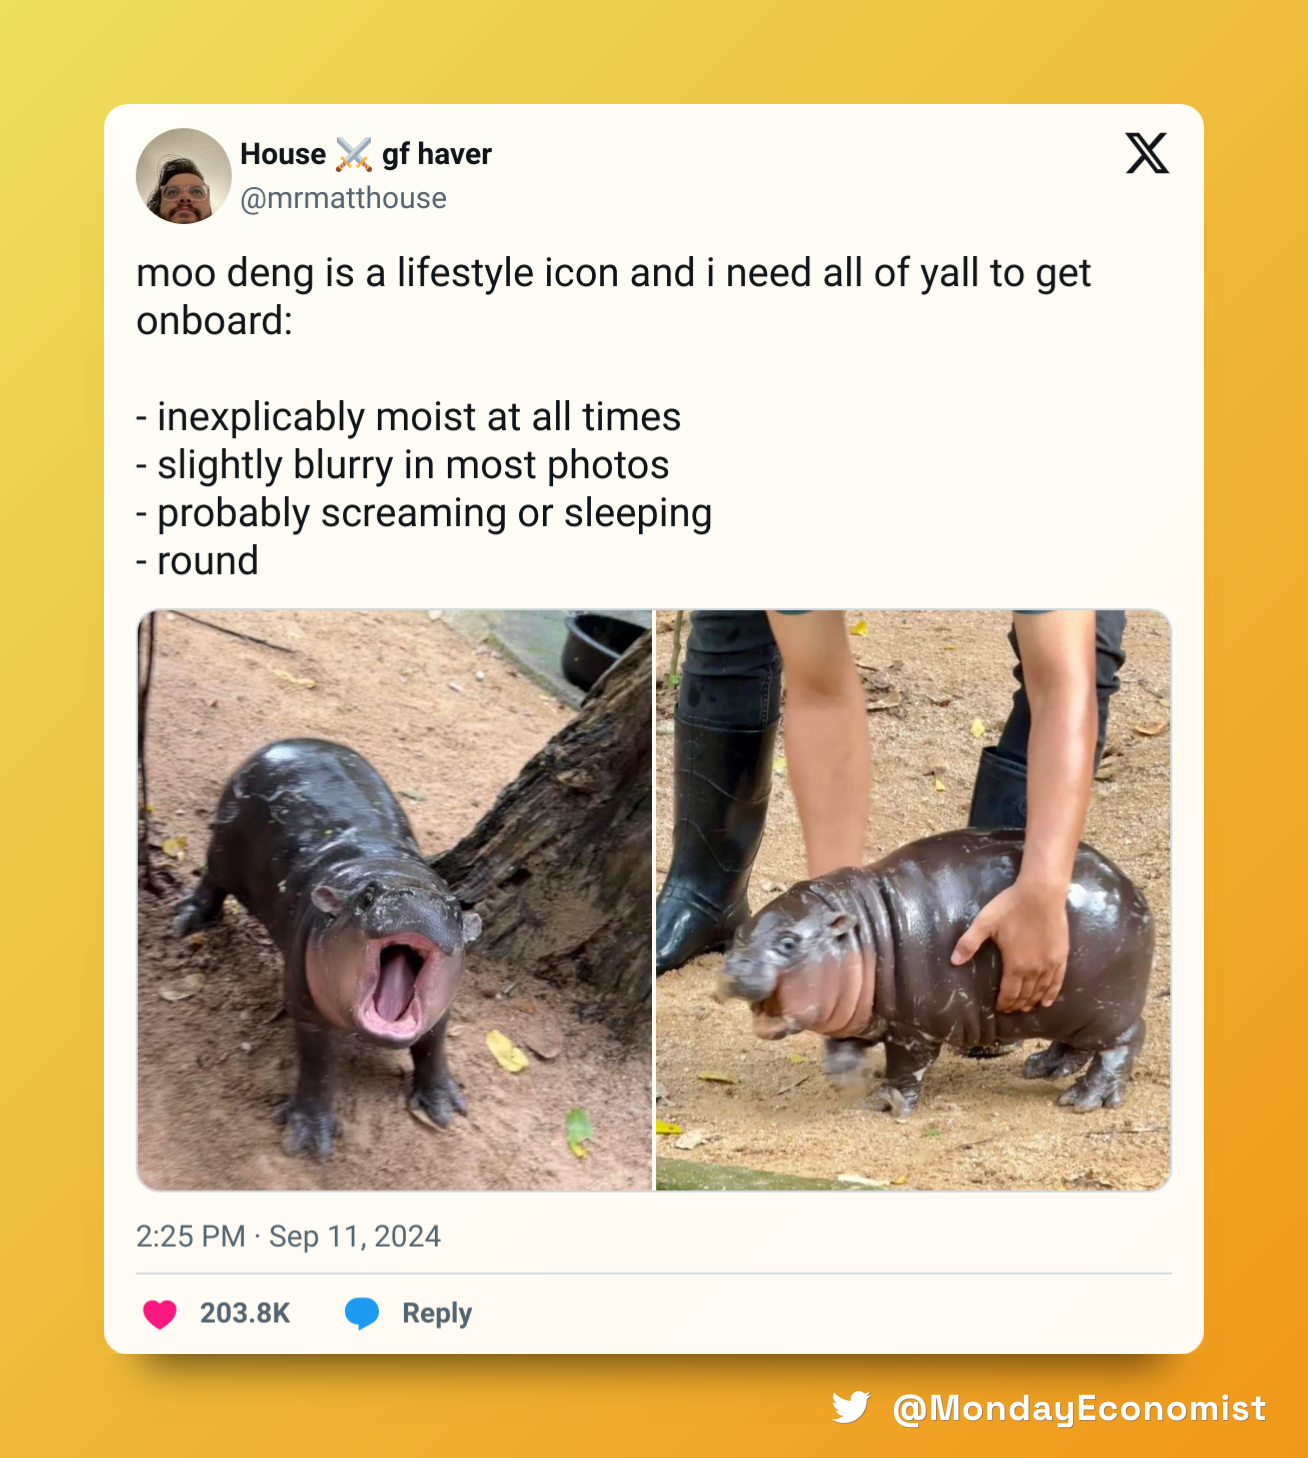Open the author's profile avatar
1308x1458 pixels.
184,176
